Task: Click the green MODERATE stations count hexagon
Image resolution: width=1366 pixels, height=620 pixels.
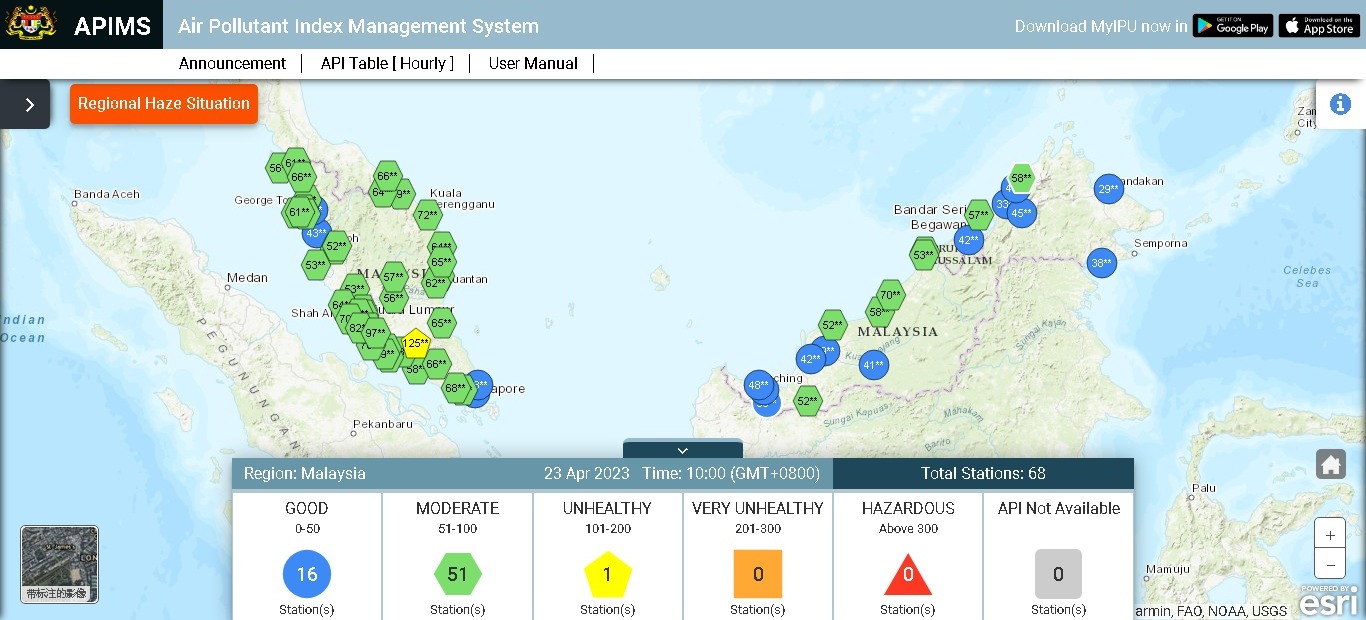Action: coord(457,574)
